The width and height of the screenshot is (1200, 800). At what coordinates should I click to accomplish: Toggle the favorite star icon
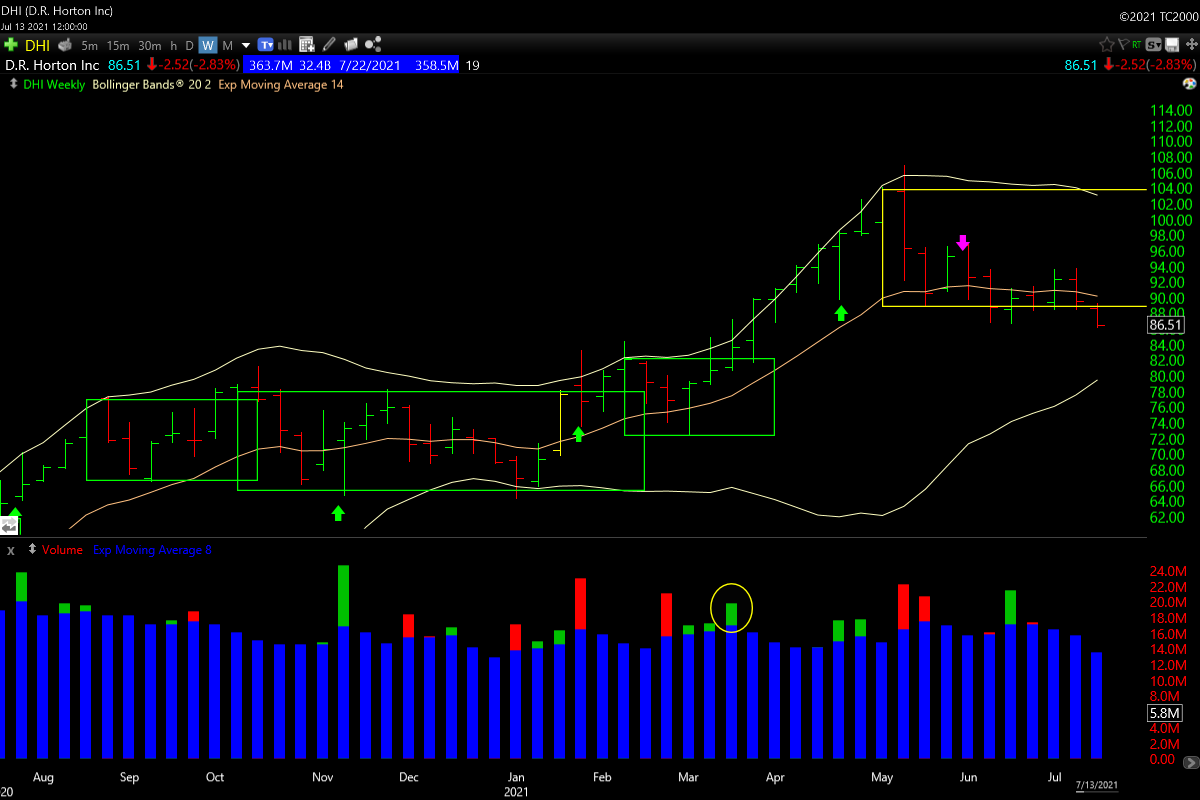1107,44
